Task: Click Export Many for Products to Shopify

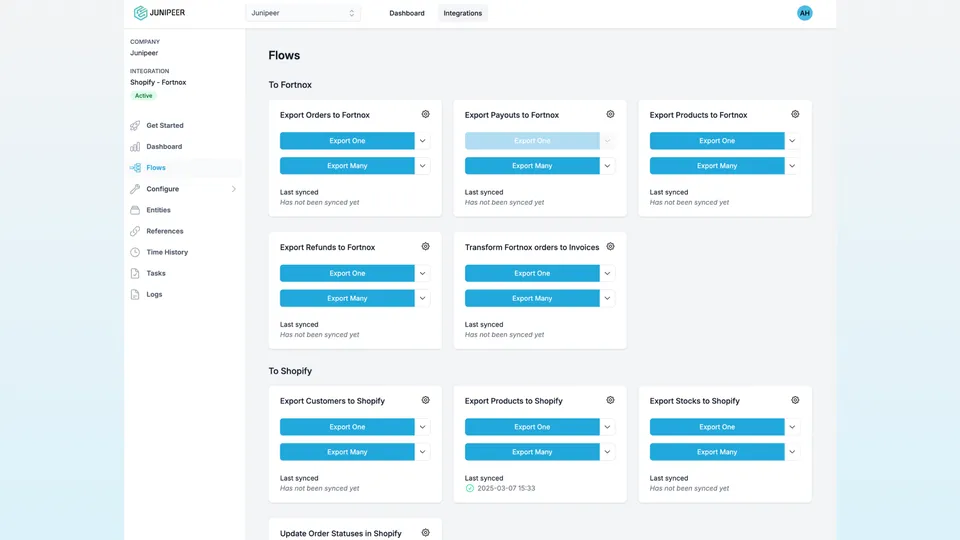Action: [532, 452]
